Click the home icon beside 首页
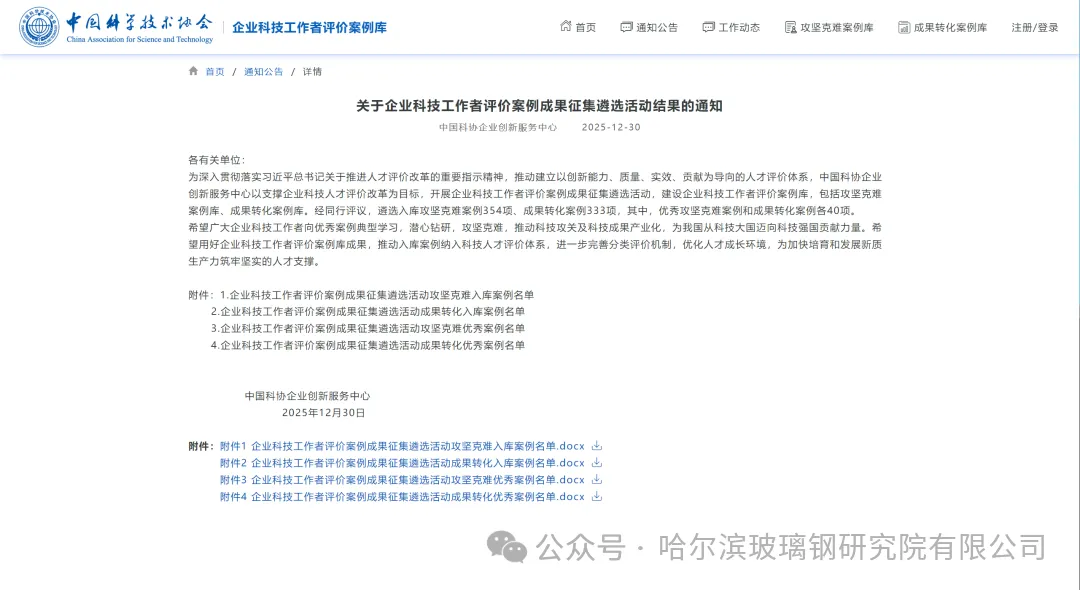 (567, 27)
